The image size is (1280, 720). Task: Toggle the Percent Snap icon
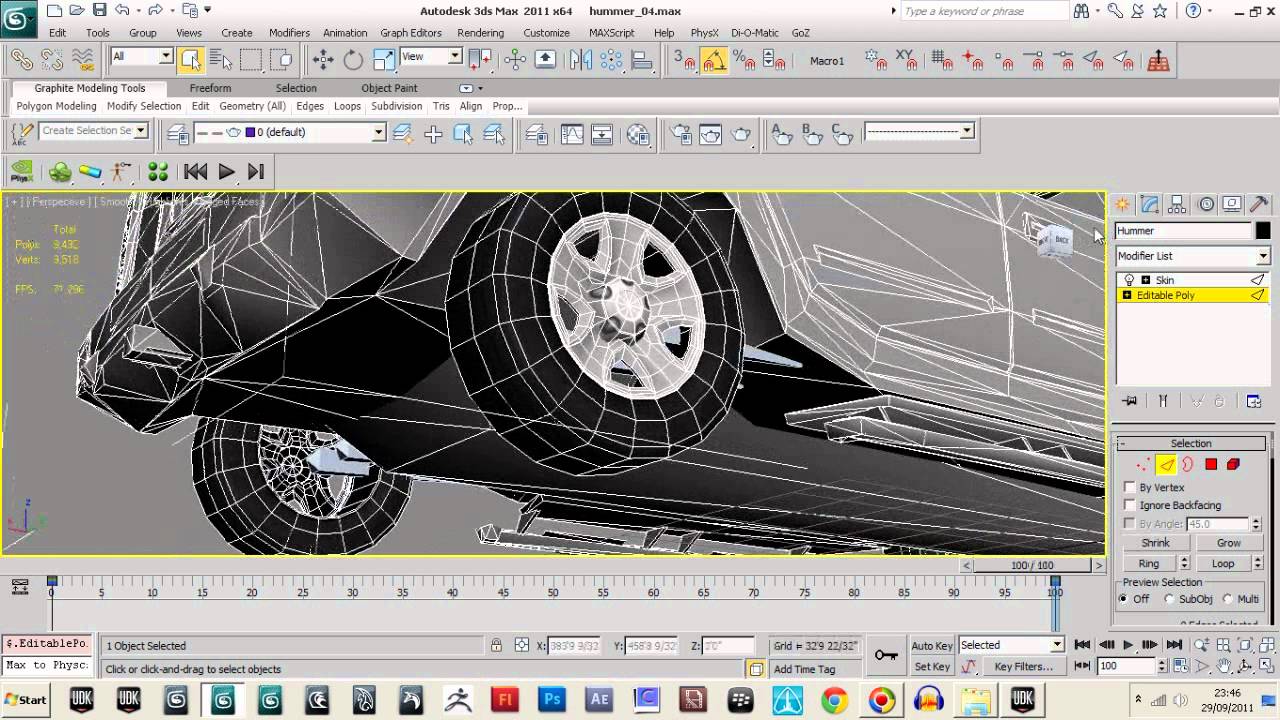(x=743, y=60)
